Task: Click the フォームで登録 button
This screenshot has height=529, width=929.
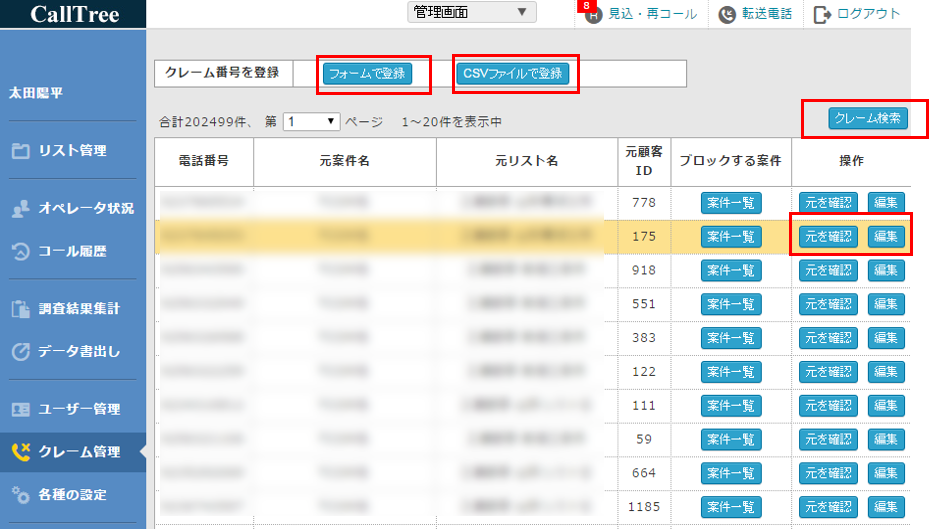Action: coord(366,73)
